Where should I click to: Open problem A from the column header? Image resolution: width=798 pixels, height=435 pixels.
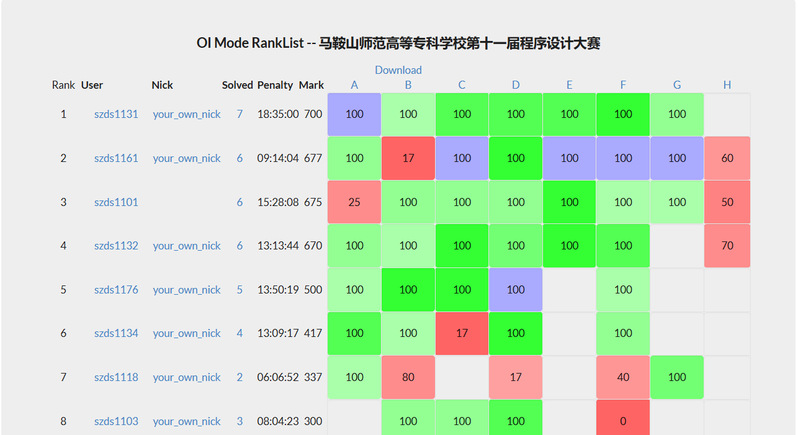click(x=354, y=85)
